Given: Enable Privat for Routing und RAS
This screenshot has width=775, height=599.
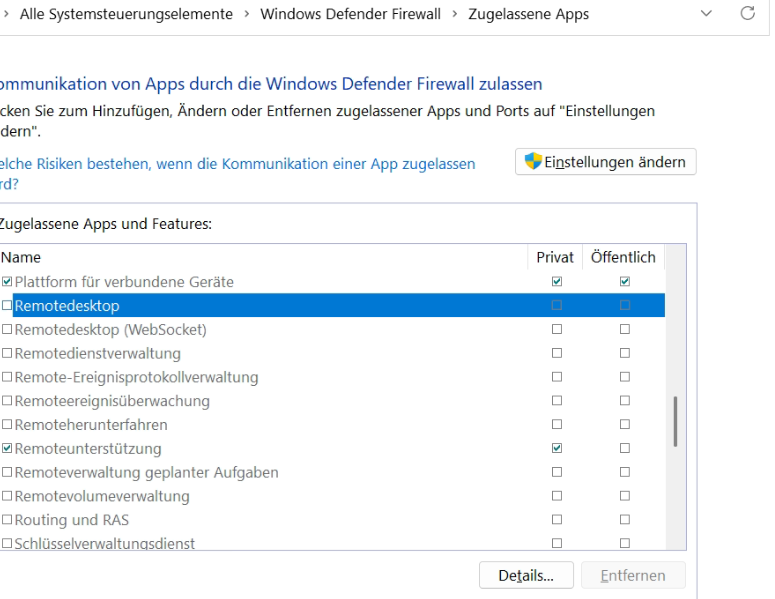Looking at the screenshot, I should pos(557,519).
